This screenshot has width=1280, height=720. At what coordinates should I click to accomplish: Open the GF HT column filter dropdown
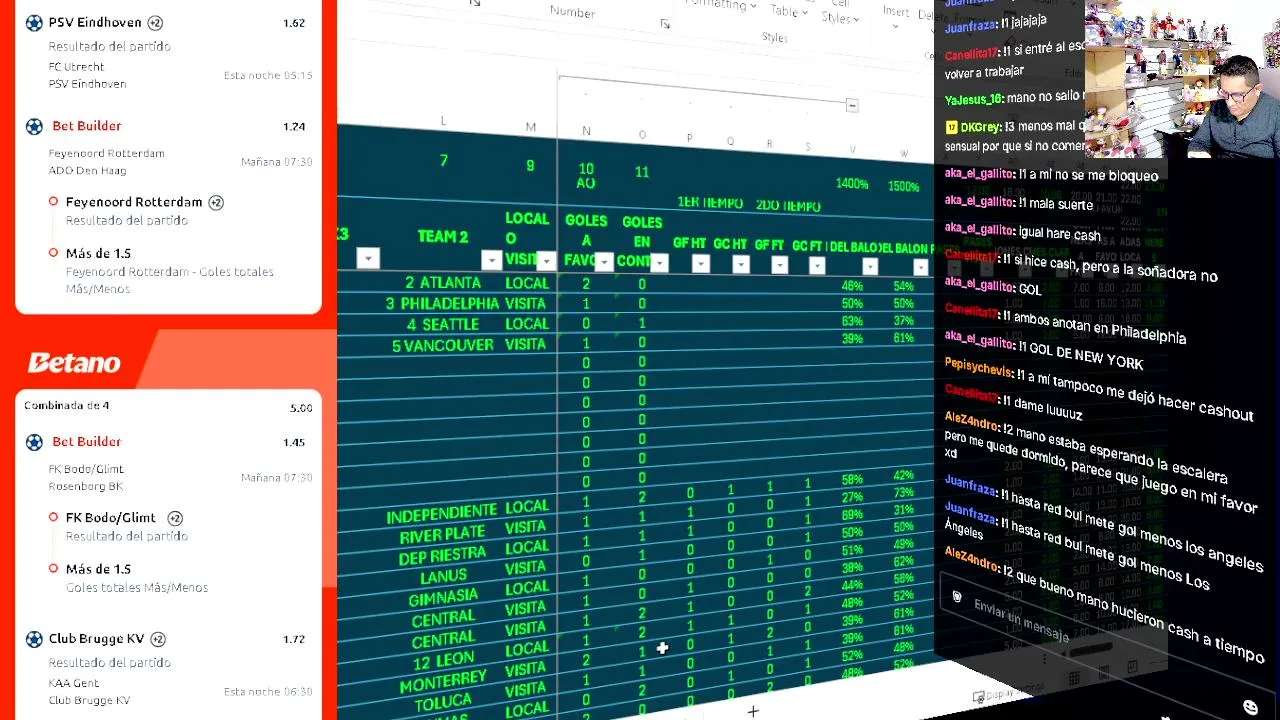(700, 264)
